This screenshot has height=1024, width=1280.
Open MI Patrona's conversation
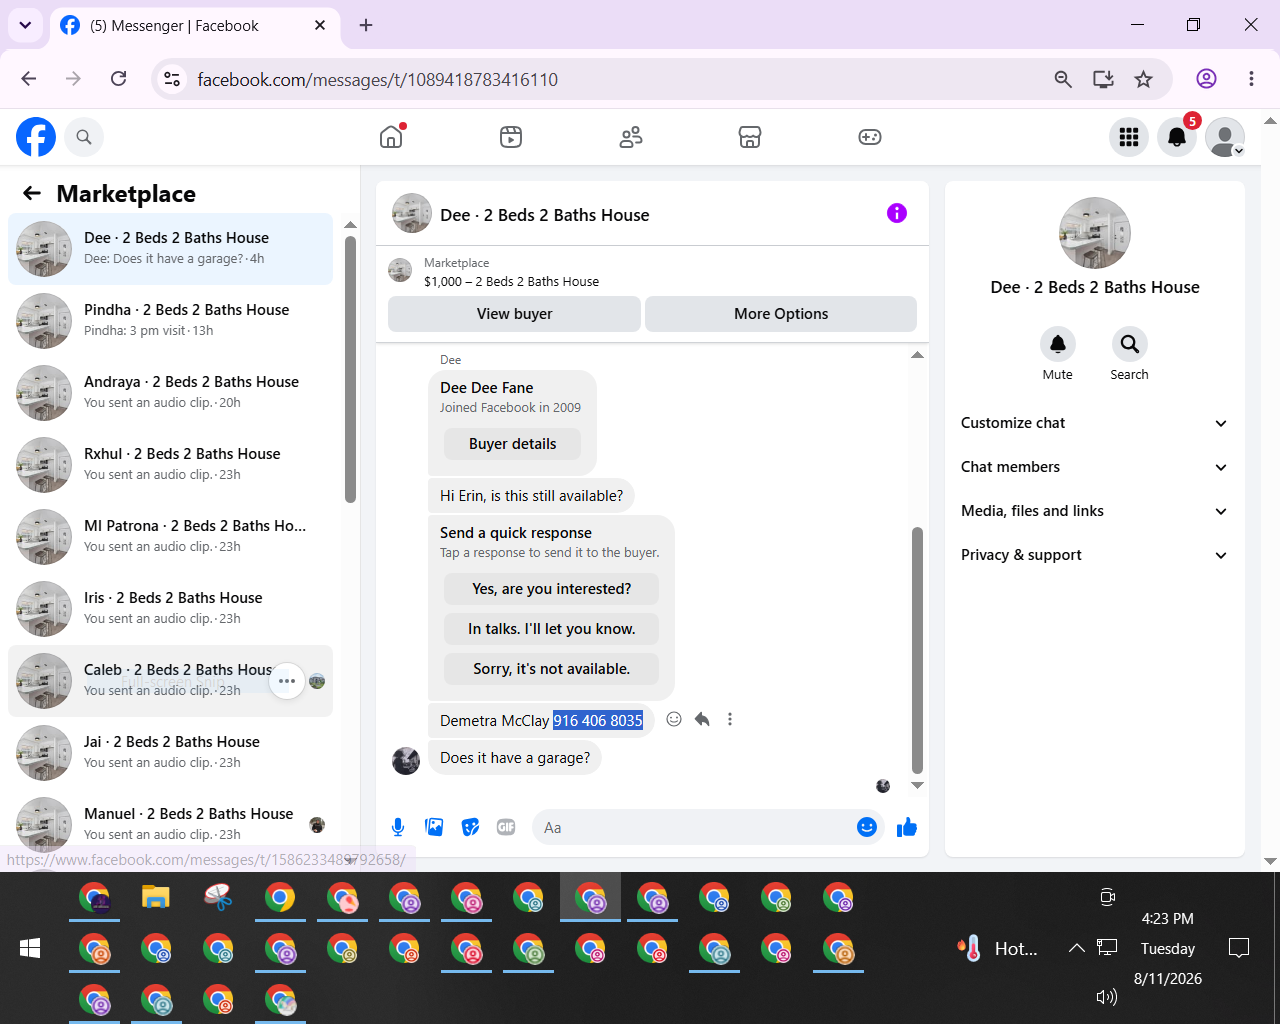click(x=170, y=537)
